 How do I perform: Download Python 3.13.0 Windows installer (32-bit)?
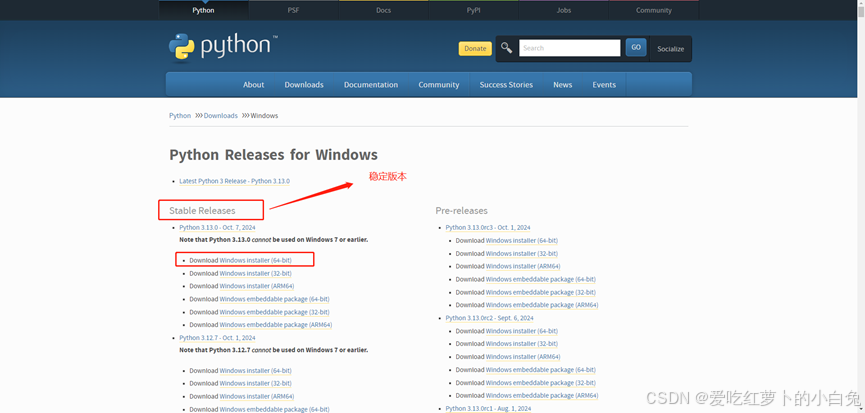click(255, 273)
